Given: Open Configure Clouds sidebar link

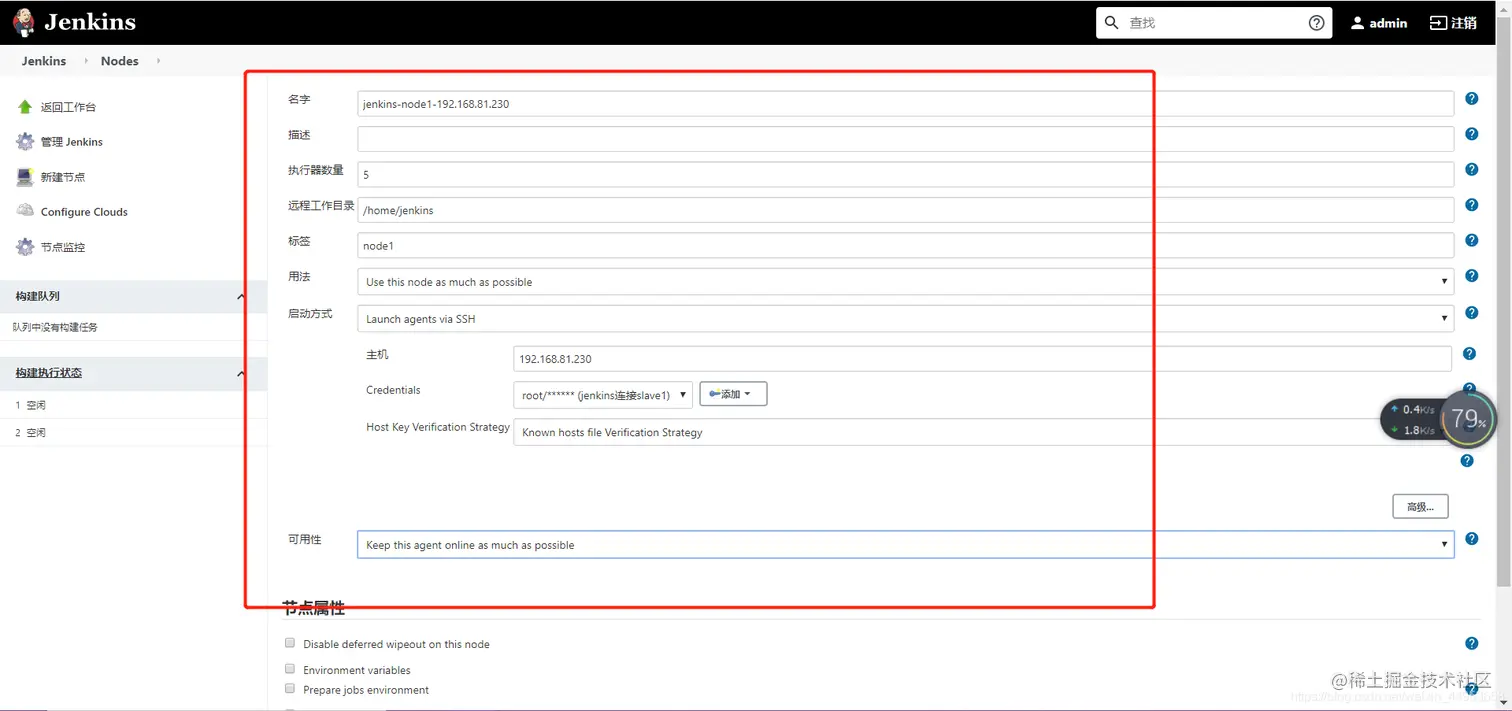Looking at the screenshot, I should pos(84,212).
